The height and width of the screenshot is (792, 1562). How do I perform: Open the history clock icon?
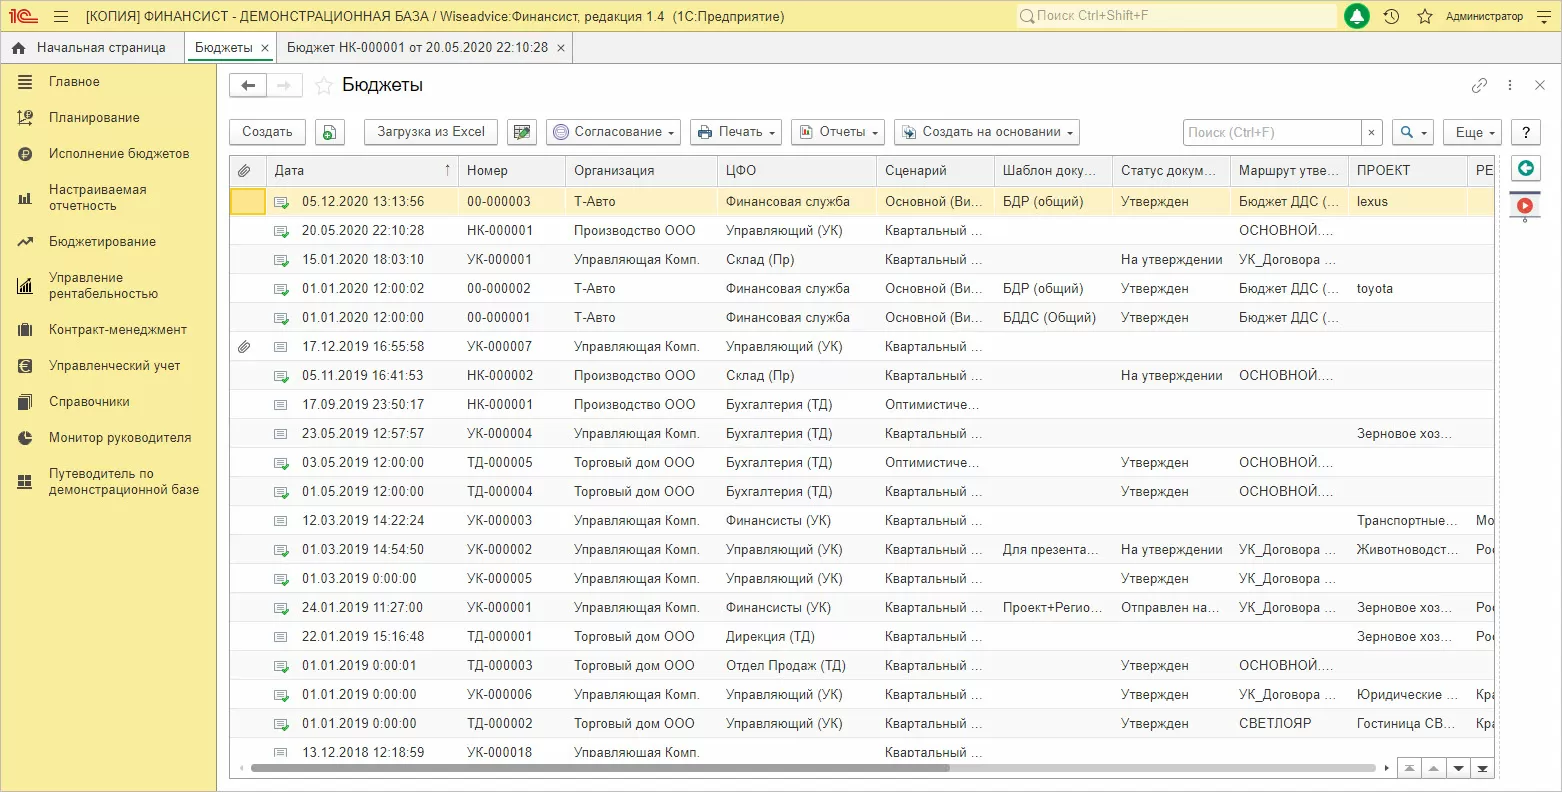coord(1391,16)
